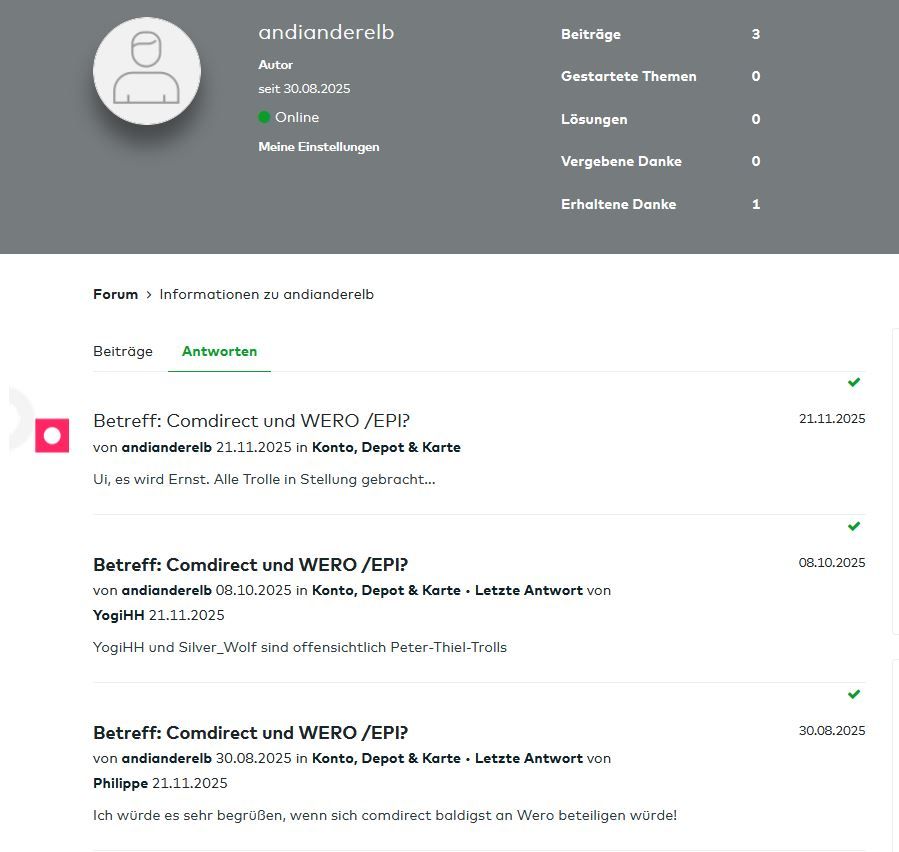This screenshot has height=852, width=899.
Task: Click the Beiträge count in profile stats
Action: click(756, 34)
